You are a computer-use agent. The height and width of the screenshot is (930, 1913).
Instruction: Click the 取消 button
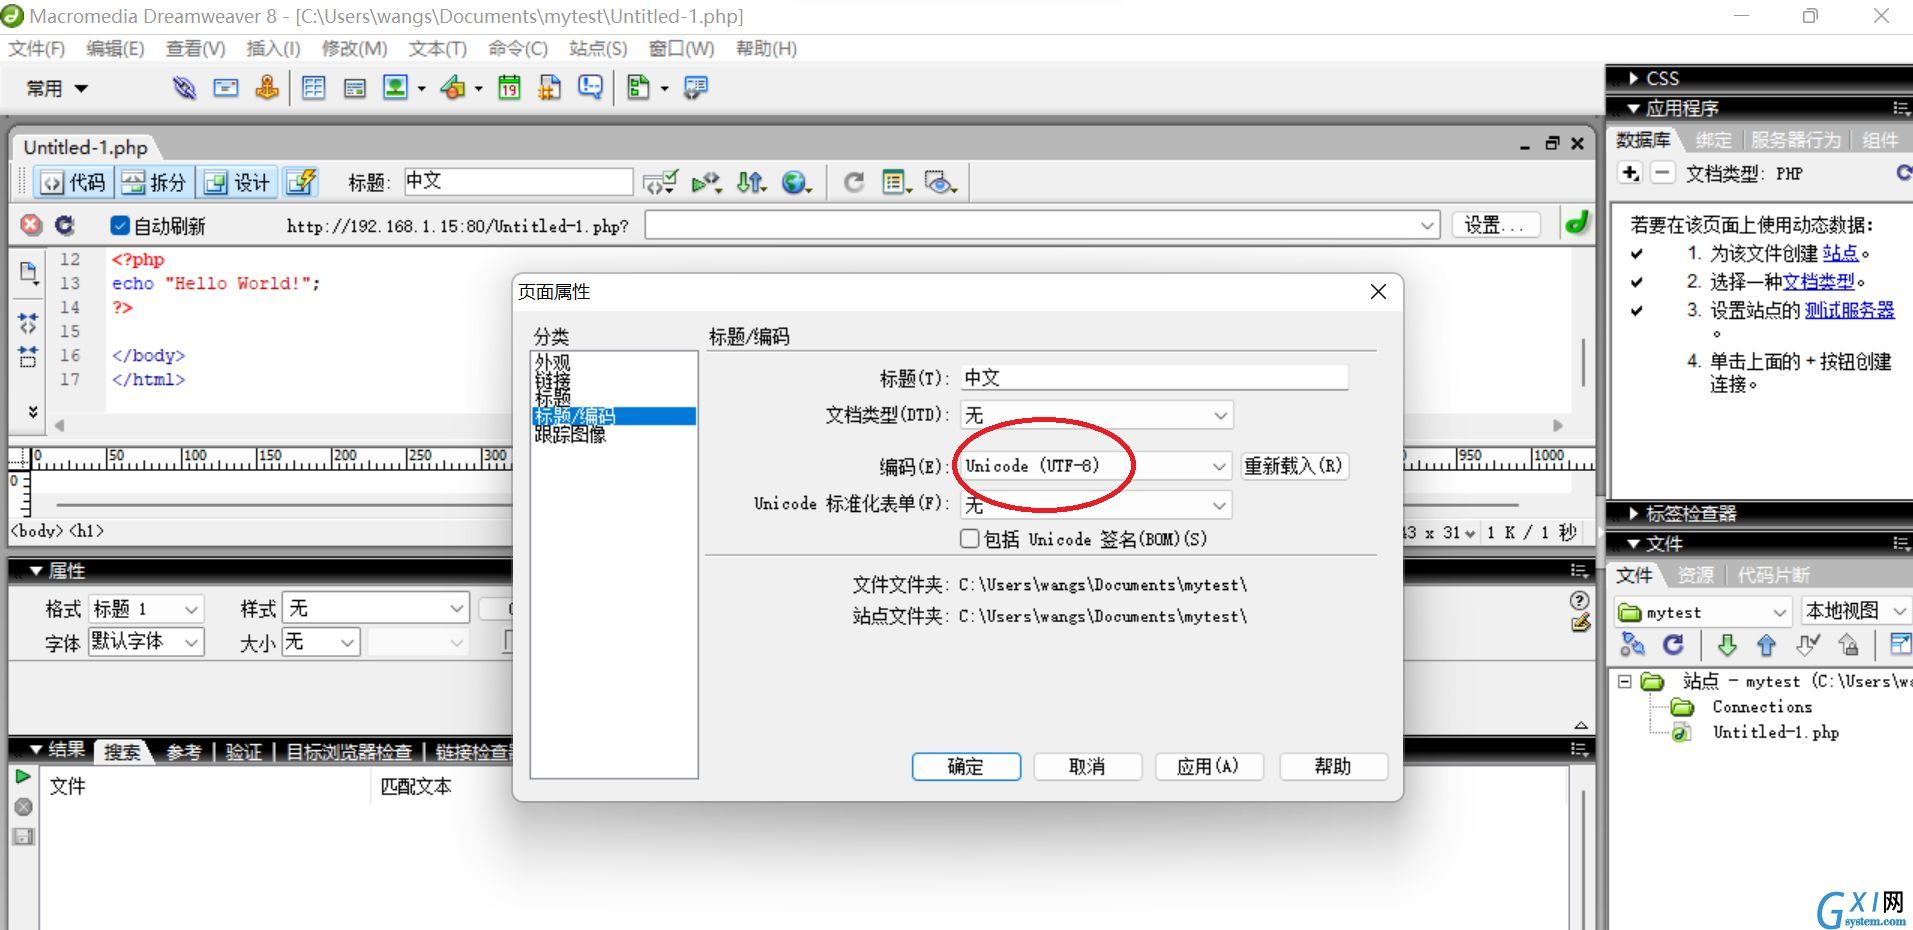click(1087, 766)
